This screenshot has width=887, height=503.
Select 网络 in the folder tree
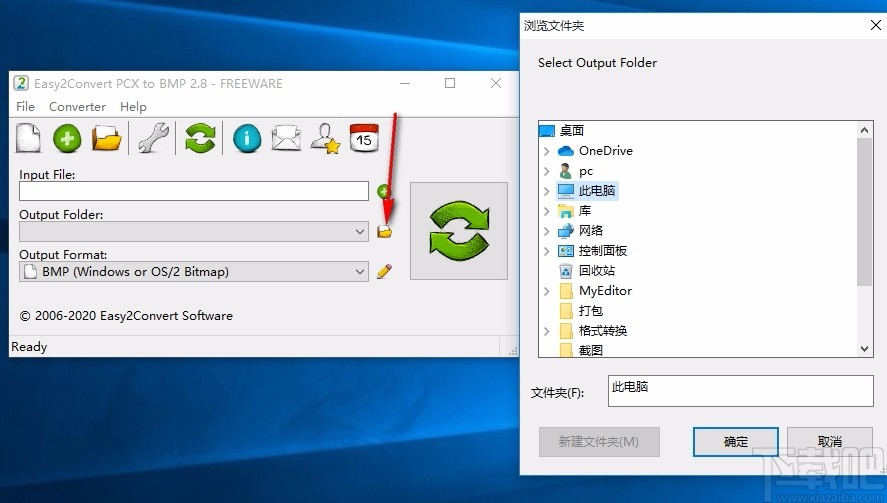(x=591, y=230)
